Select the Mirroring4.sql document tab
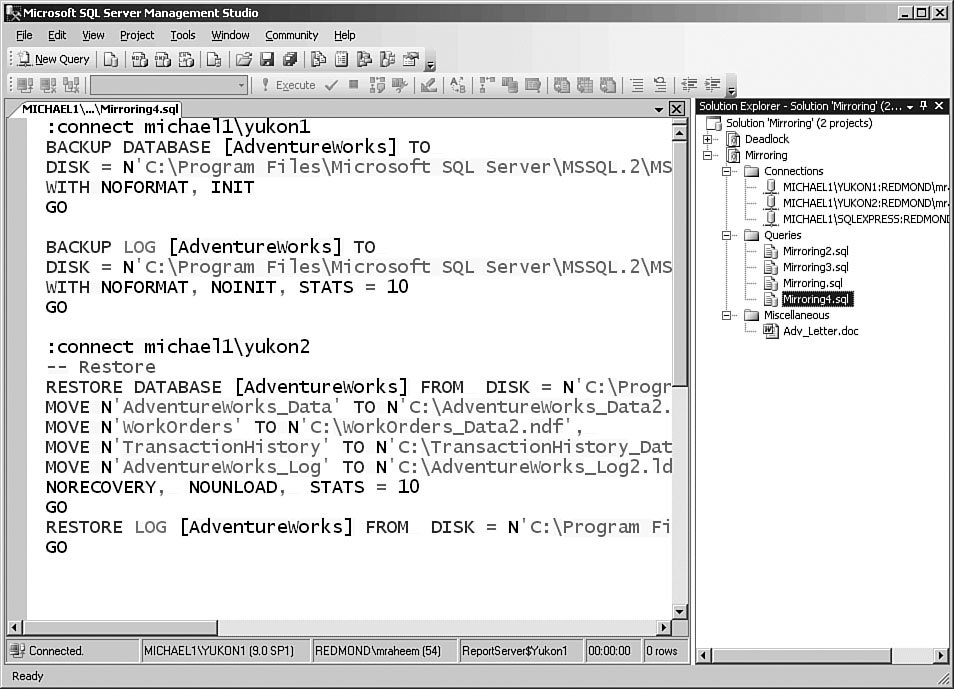954x689 pixels. 100,109
